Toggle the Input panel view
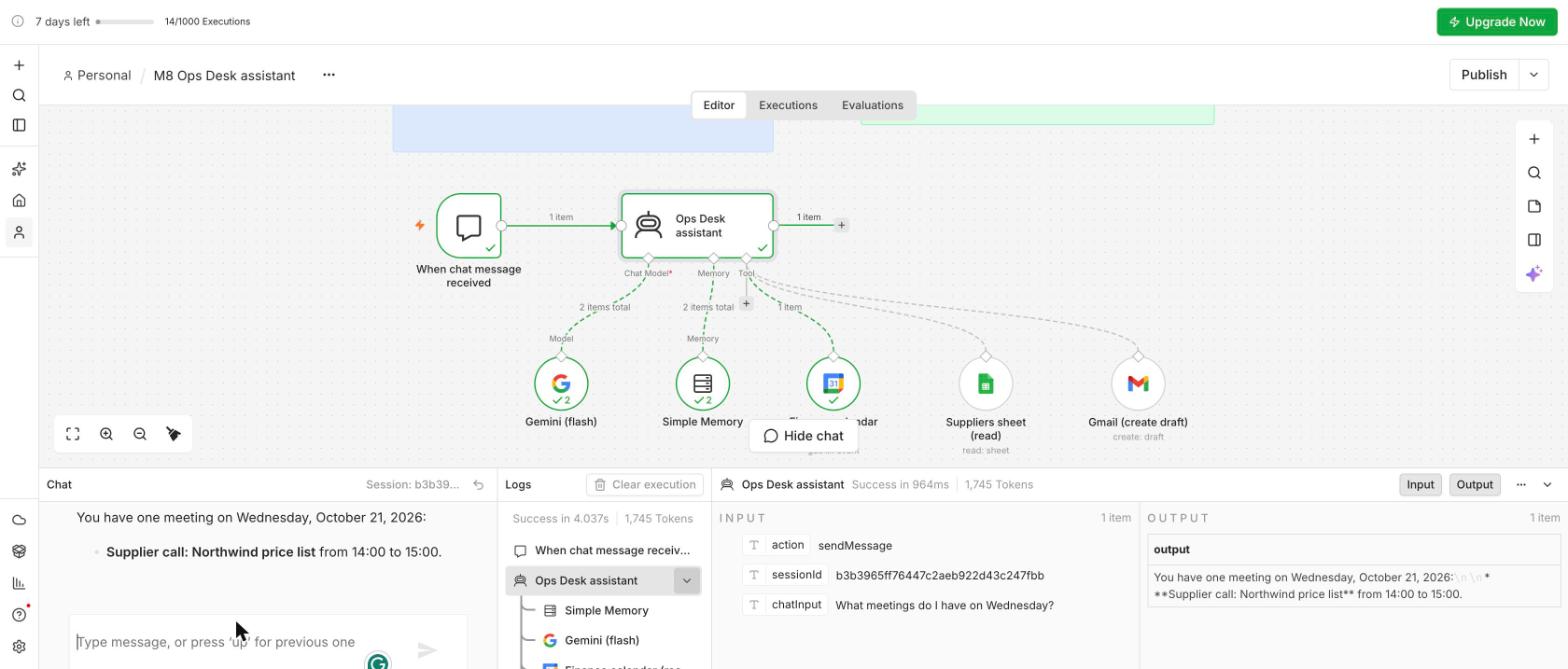Image resolution: width=1568 pixels, height=669 pixels. (x=1420, y=485)
